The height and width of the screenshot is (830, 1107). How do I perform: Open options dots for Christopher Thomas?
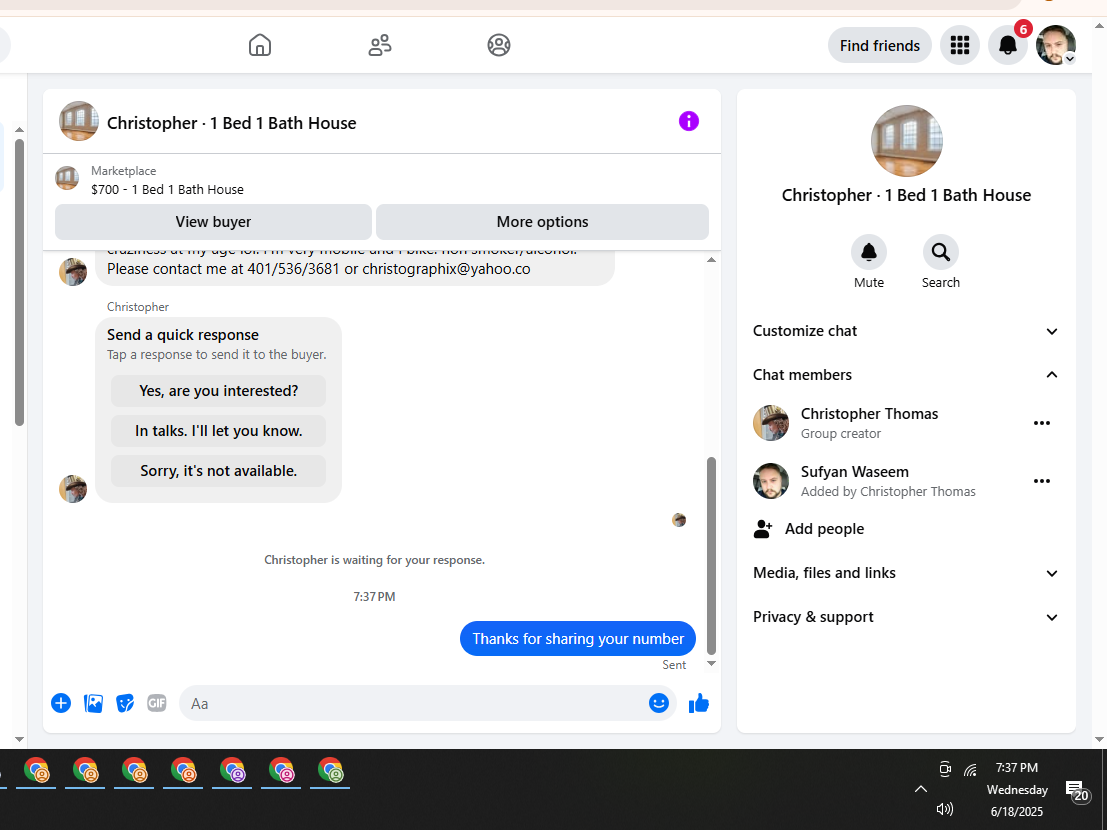[1042, 423]
